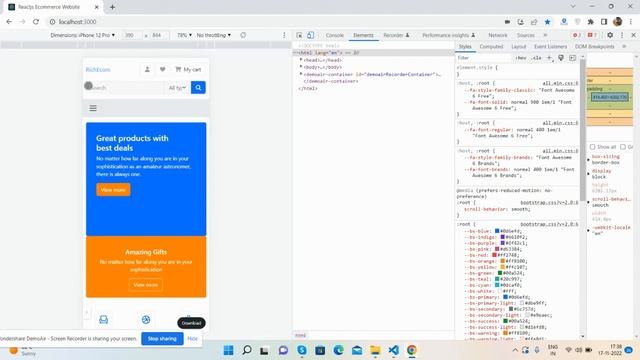
Task: Click the red error count badge in DevTools
Action: click(x=577, y=35)
